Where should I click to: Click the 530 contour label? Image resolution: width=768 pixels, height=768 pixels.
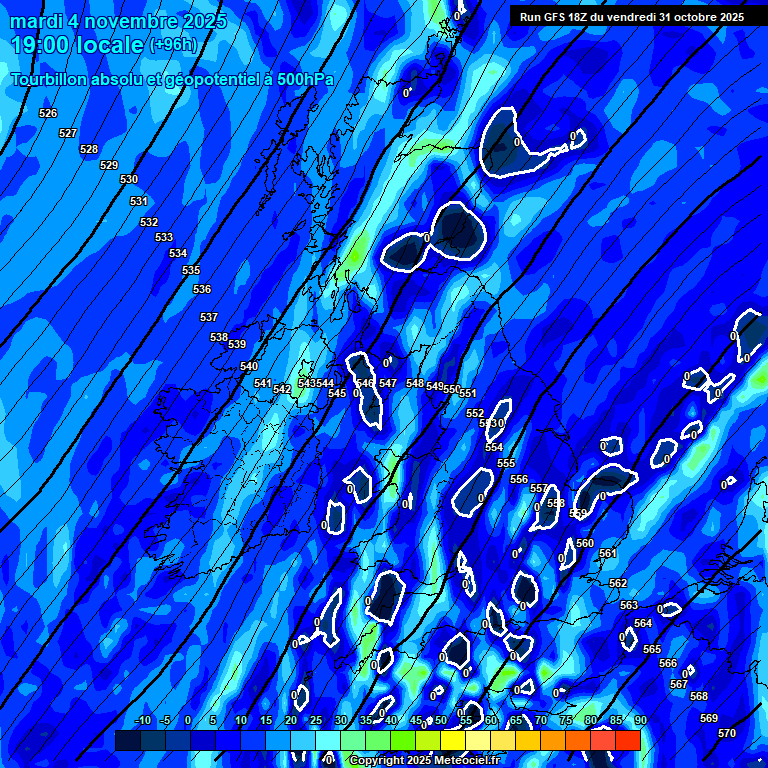tap(129, 179)
